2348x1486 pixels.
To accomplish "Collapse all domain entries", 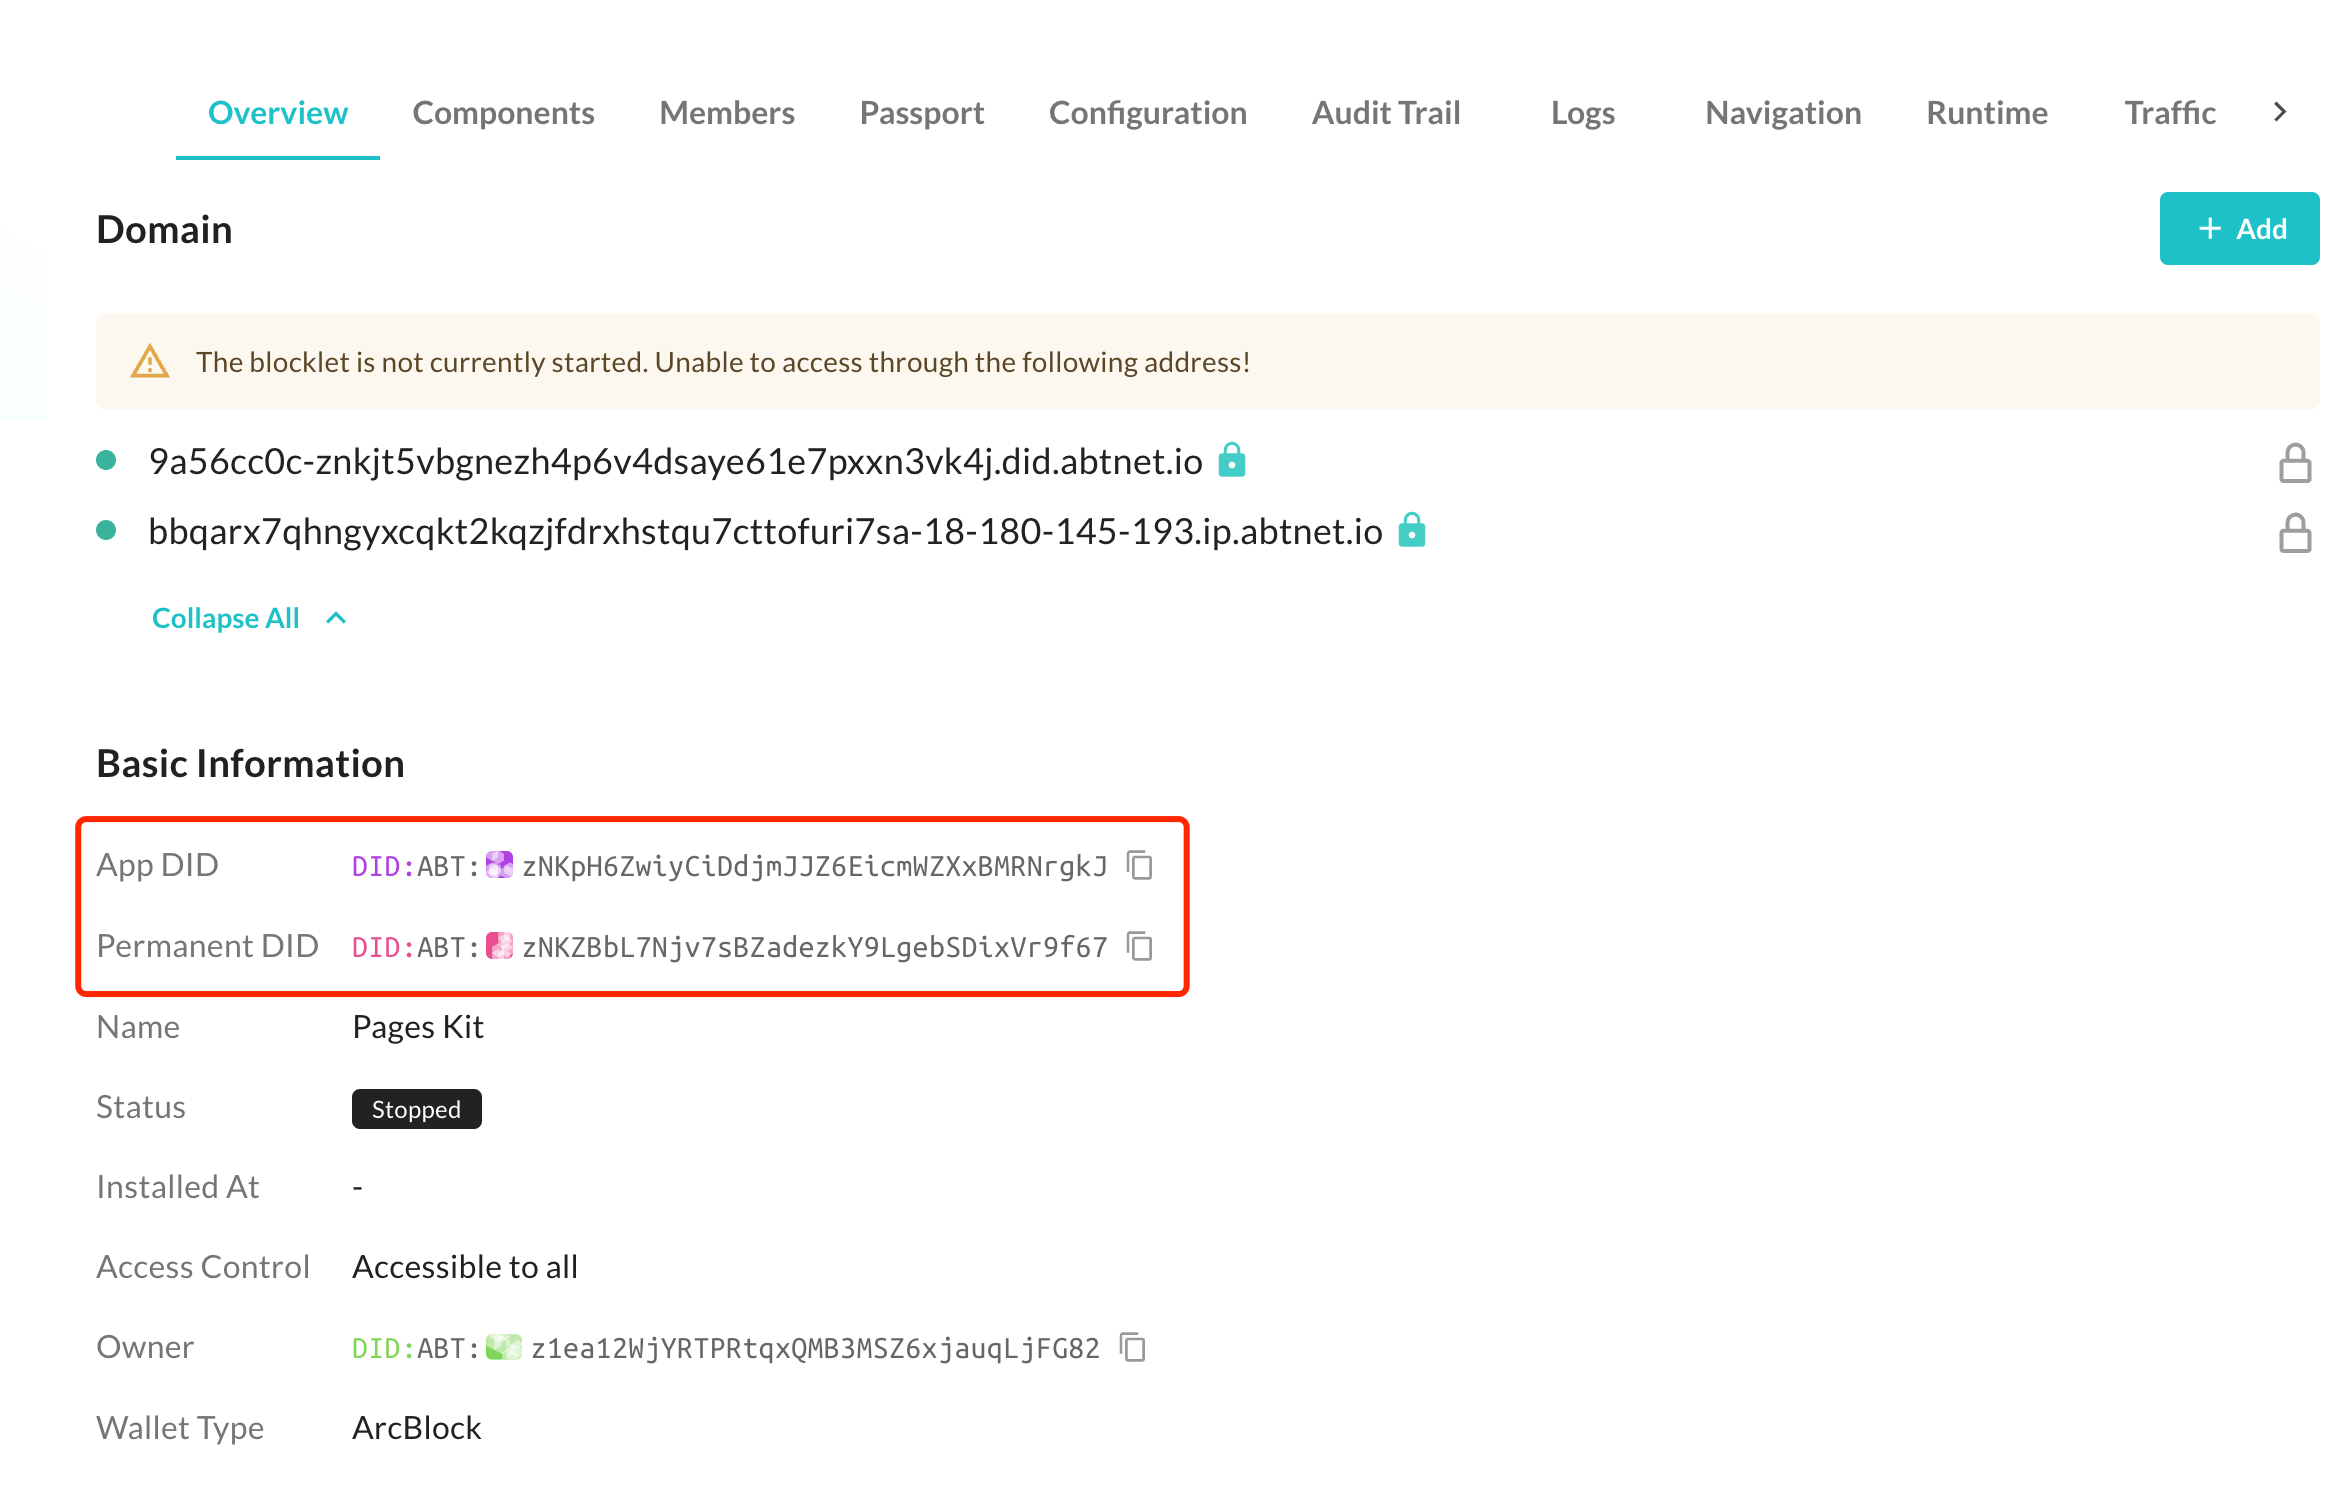I will [x=226, y=618].
